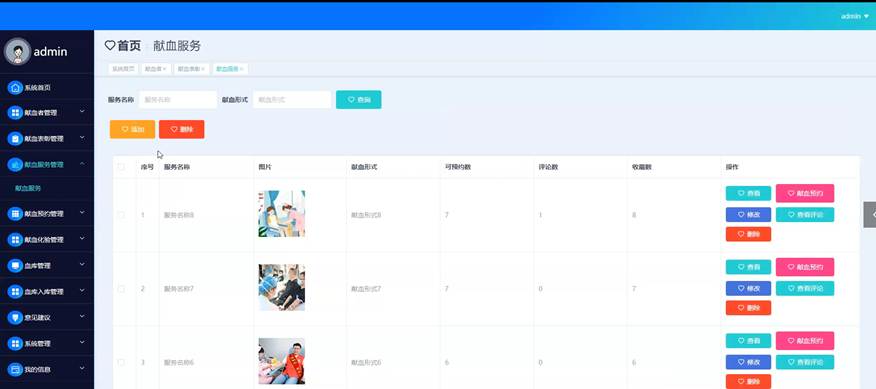Click the admin avatar in the sidebar
The image size is (876, 389).
pos(17,51)
